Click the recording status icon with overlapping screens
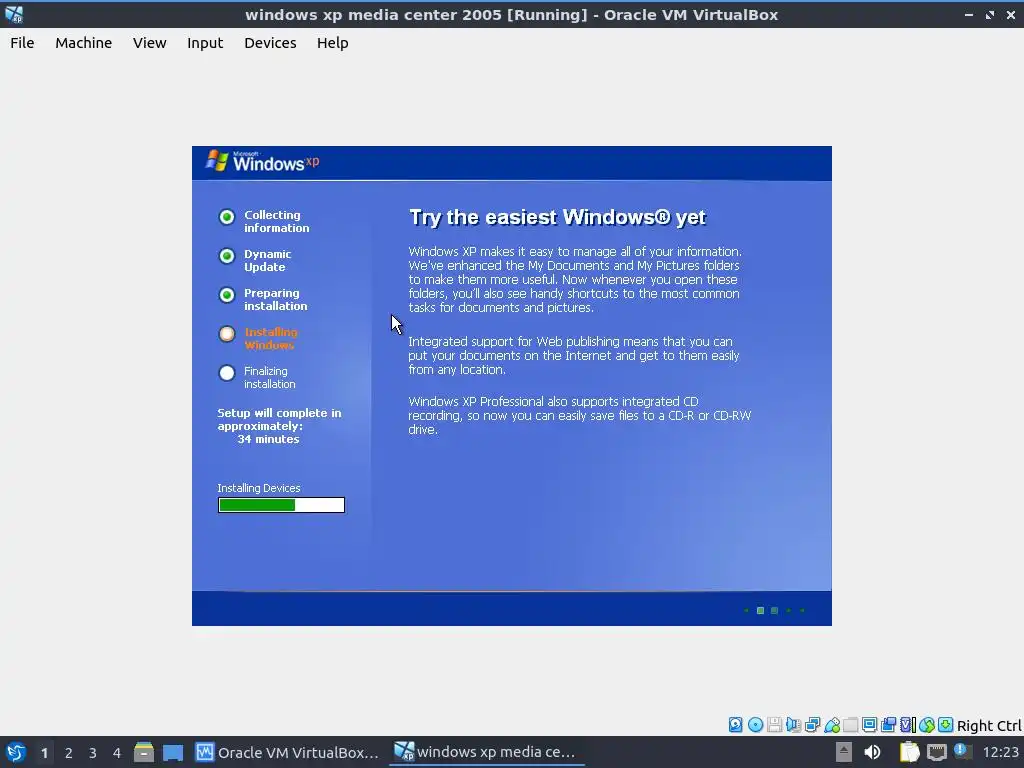The image size is (1024, 768). point(888,725)
